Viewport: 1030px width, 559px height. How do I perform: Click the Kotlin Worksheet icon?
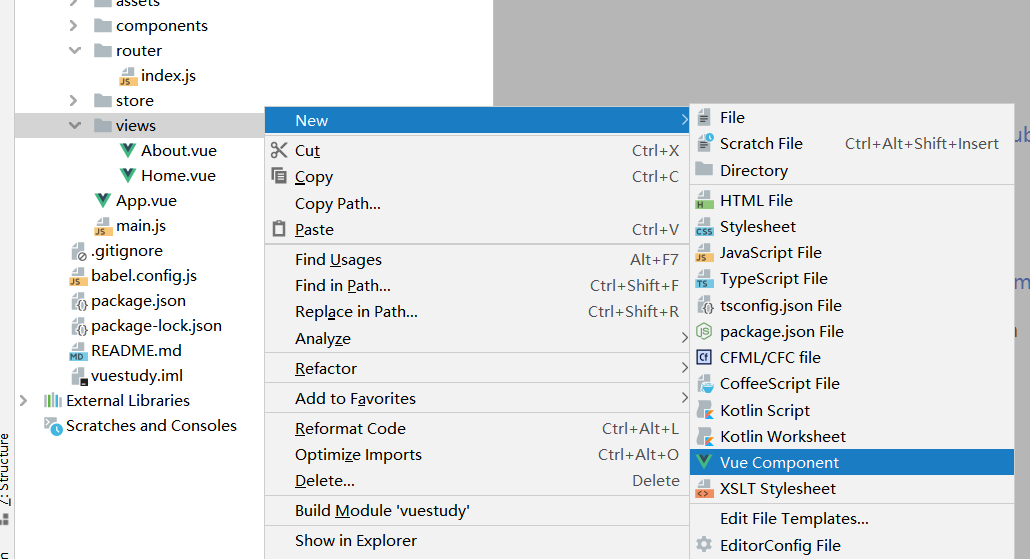click(x=704, y=437)
